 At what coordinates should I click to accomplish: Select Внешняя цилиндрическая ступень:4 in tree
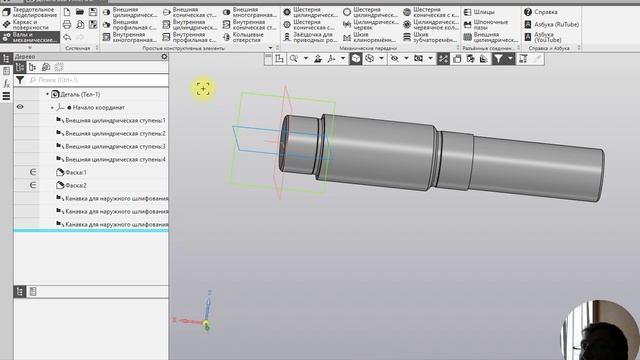coord(111,159)
